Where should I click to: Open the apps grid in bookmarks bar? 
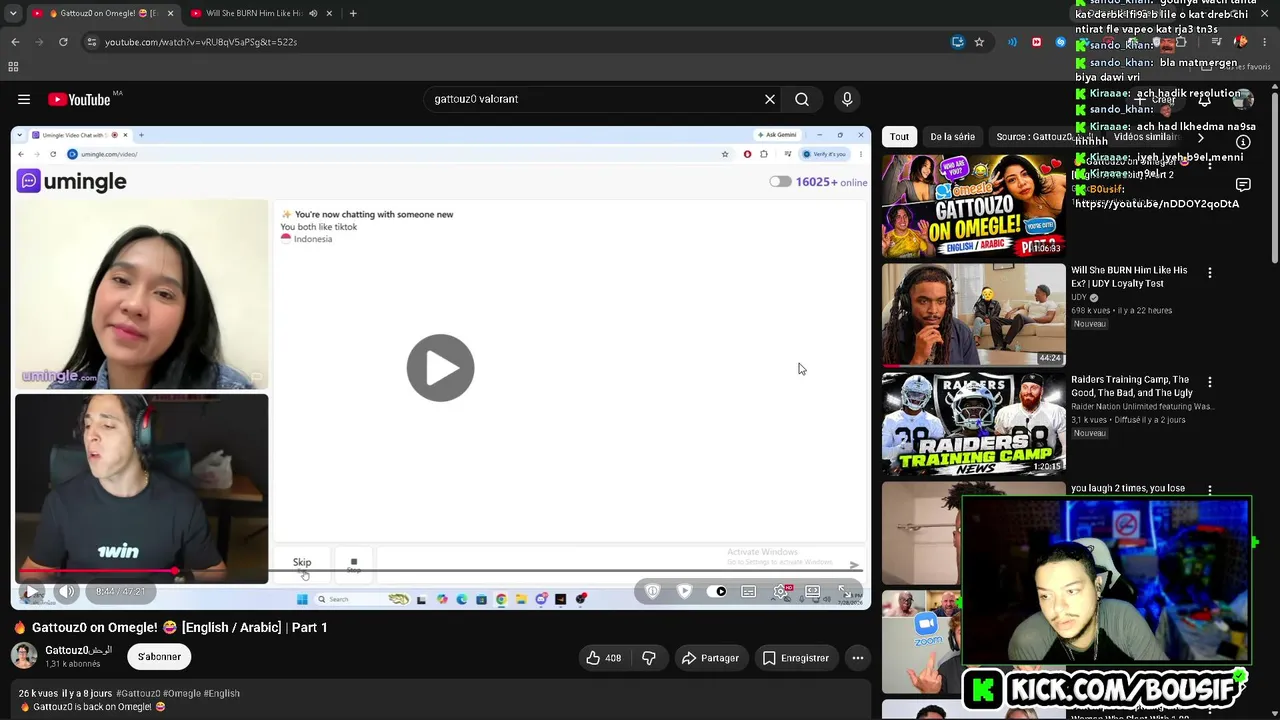click(13, 67)
